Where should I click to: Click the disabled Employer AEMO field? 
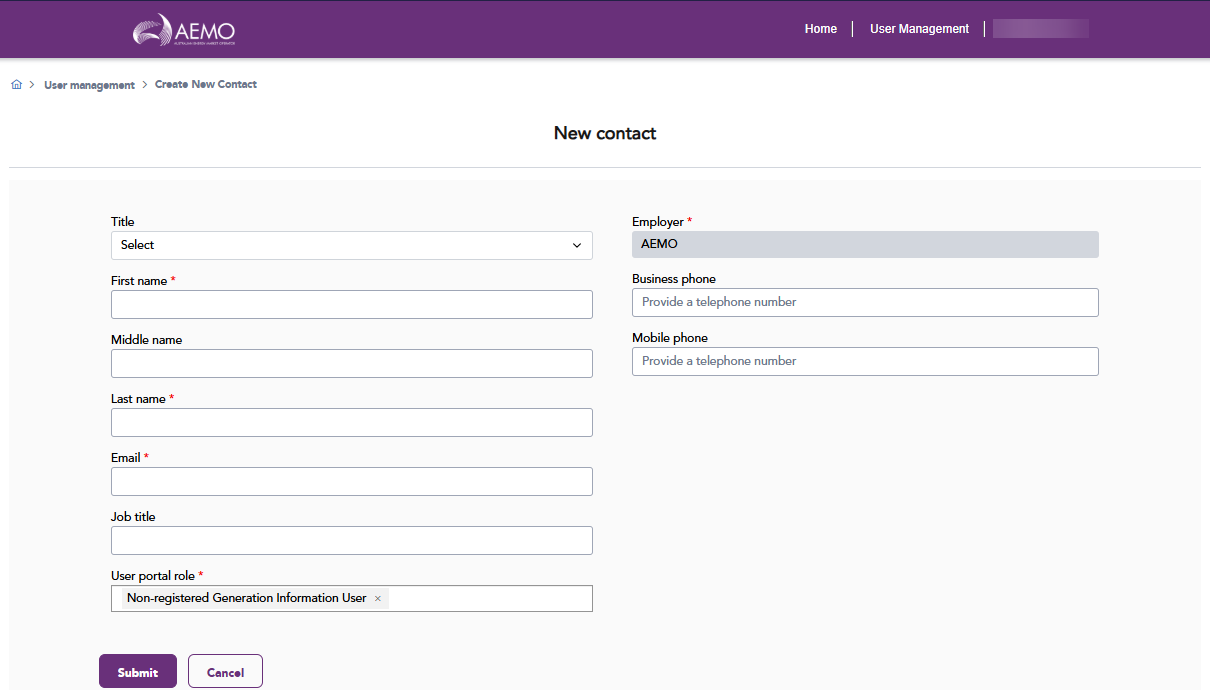pyautogui.click(x=865, y=245)
